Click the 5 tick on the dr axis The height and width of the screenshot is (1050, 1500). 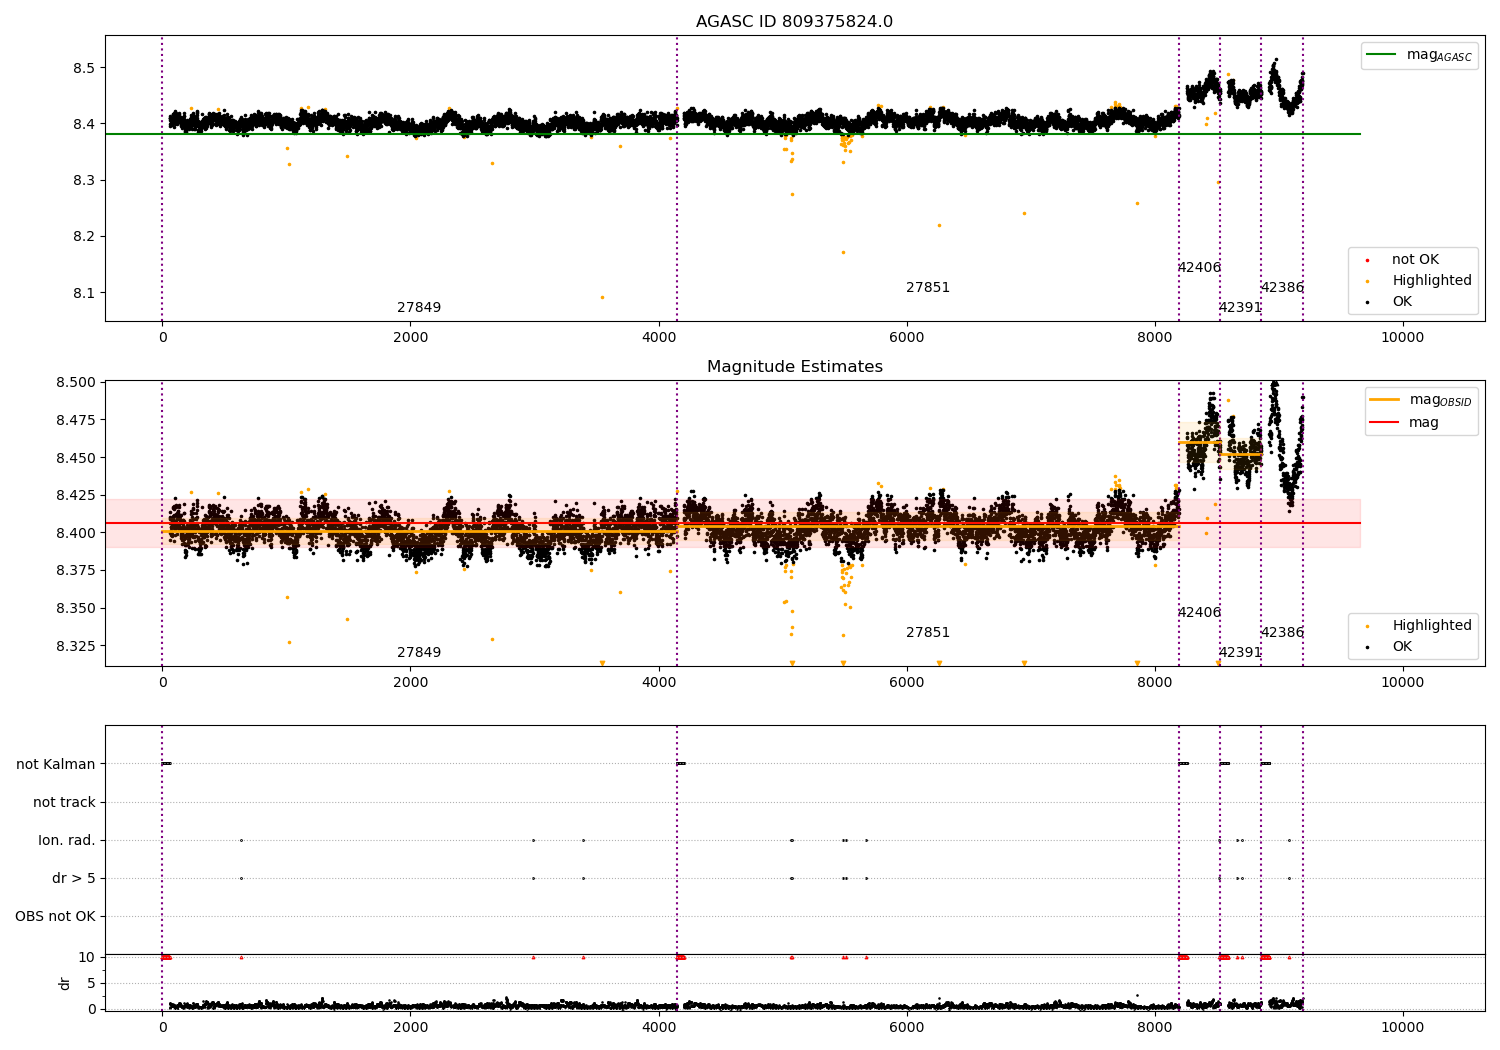click(x=91, y=984)
